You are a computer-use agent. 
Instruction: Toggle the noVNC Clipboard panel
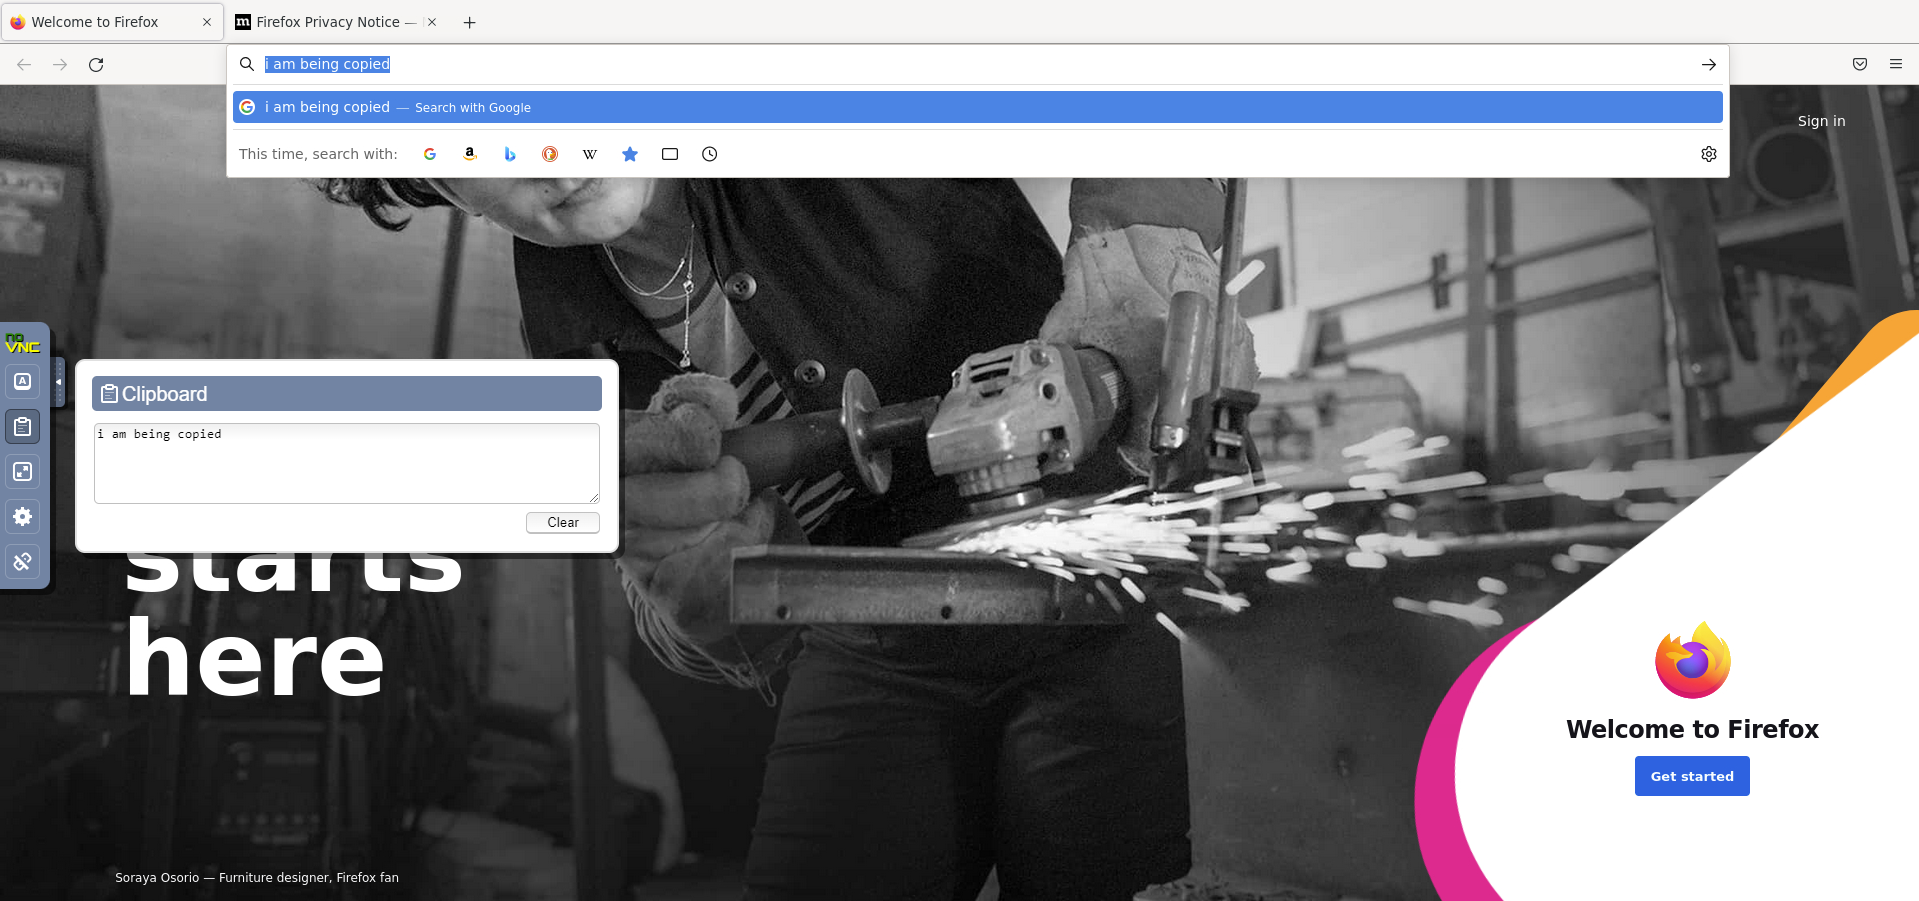tap(22, 426)
